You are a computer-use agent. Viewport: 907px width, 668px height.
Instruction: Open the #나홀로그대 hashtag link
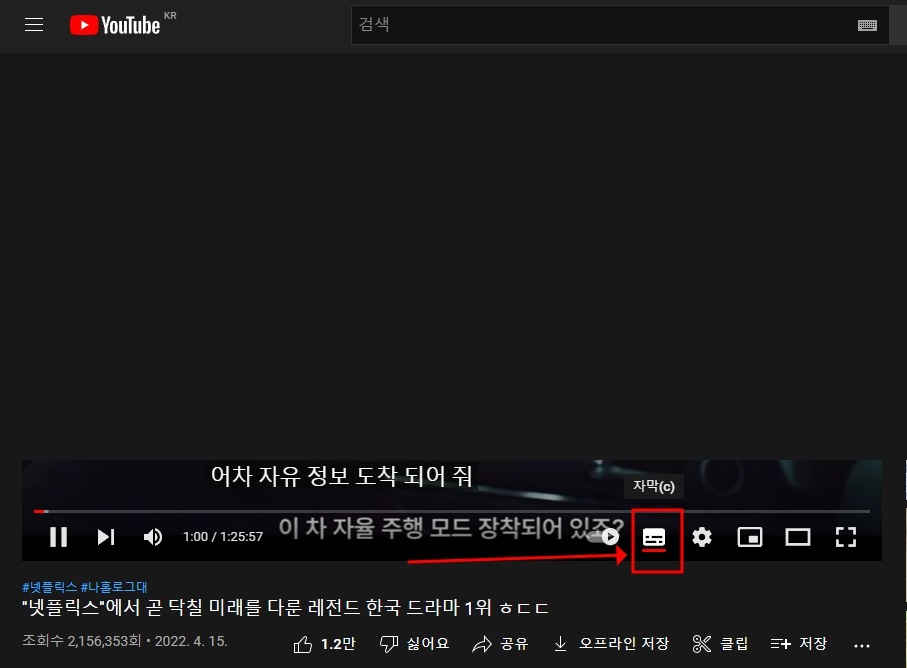pos(114,587)
